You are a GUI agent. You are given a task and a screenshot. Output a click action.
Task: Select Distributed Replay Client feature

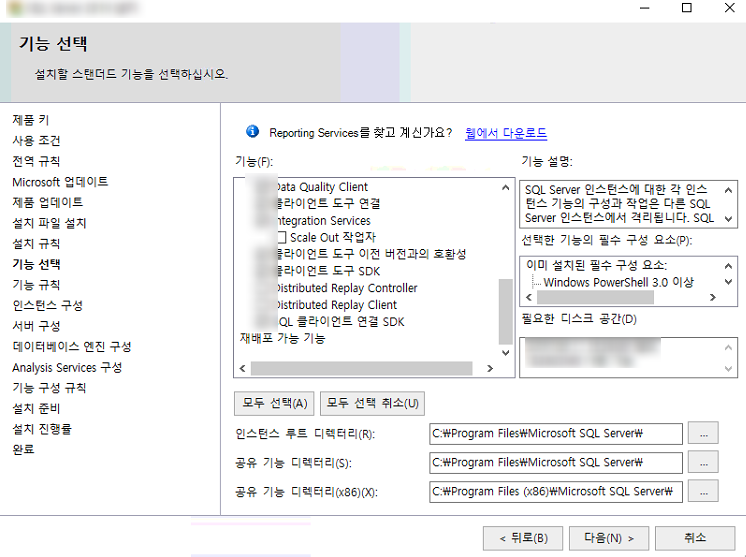click(336, 304)
